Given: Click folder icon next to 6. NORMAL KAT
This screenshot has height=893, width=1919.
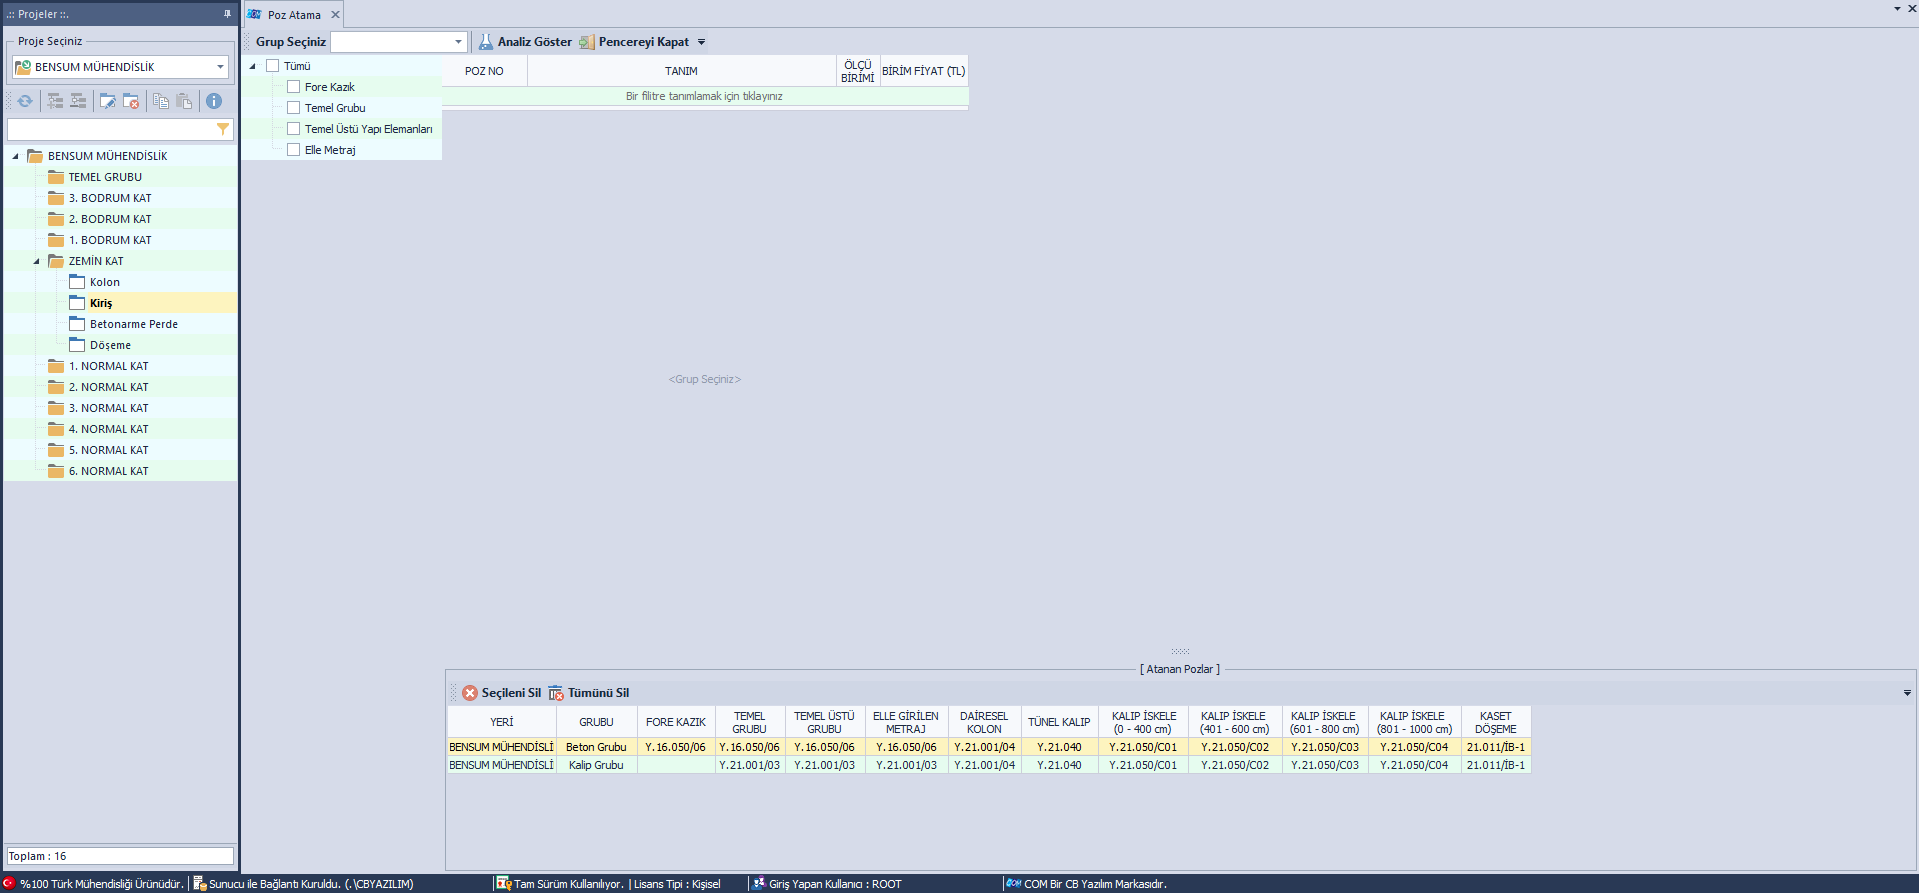Looking at the screenshot, I should [x=56, y=471].
